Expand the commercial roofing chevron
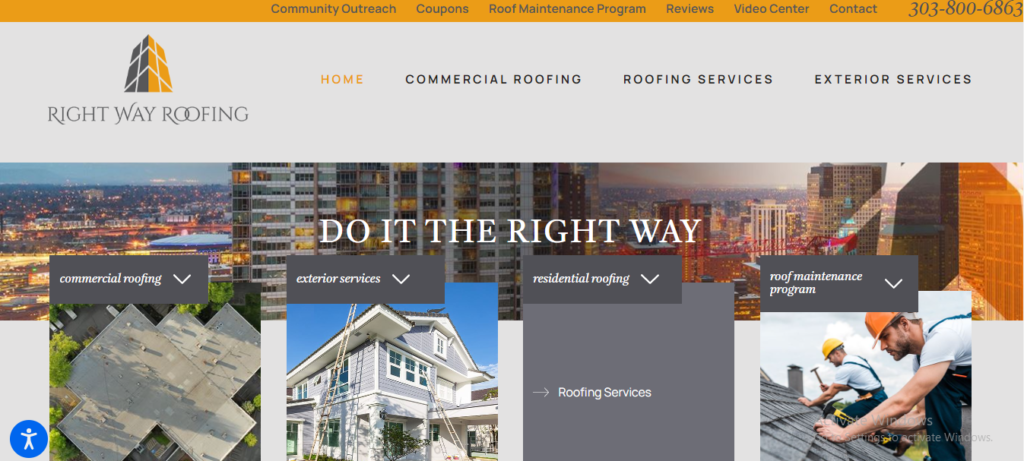 [182, 279]
